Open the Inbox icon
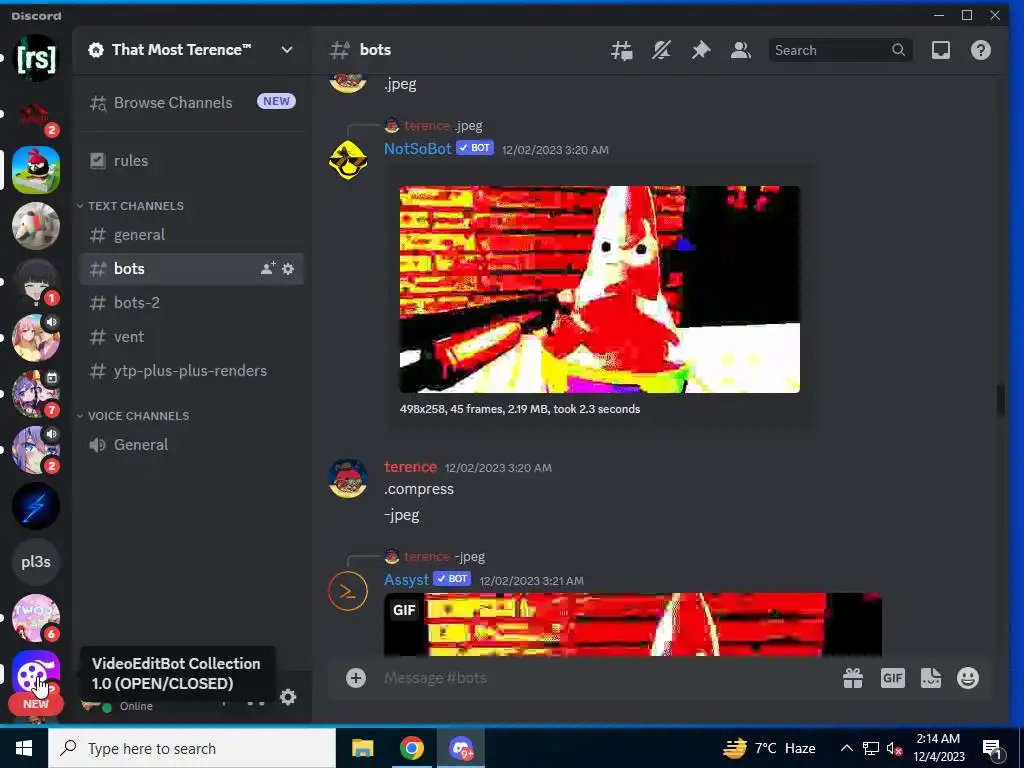 tap(940, 50)
